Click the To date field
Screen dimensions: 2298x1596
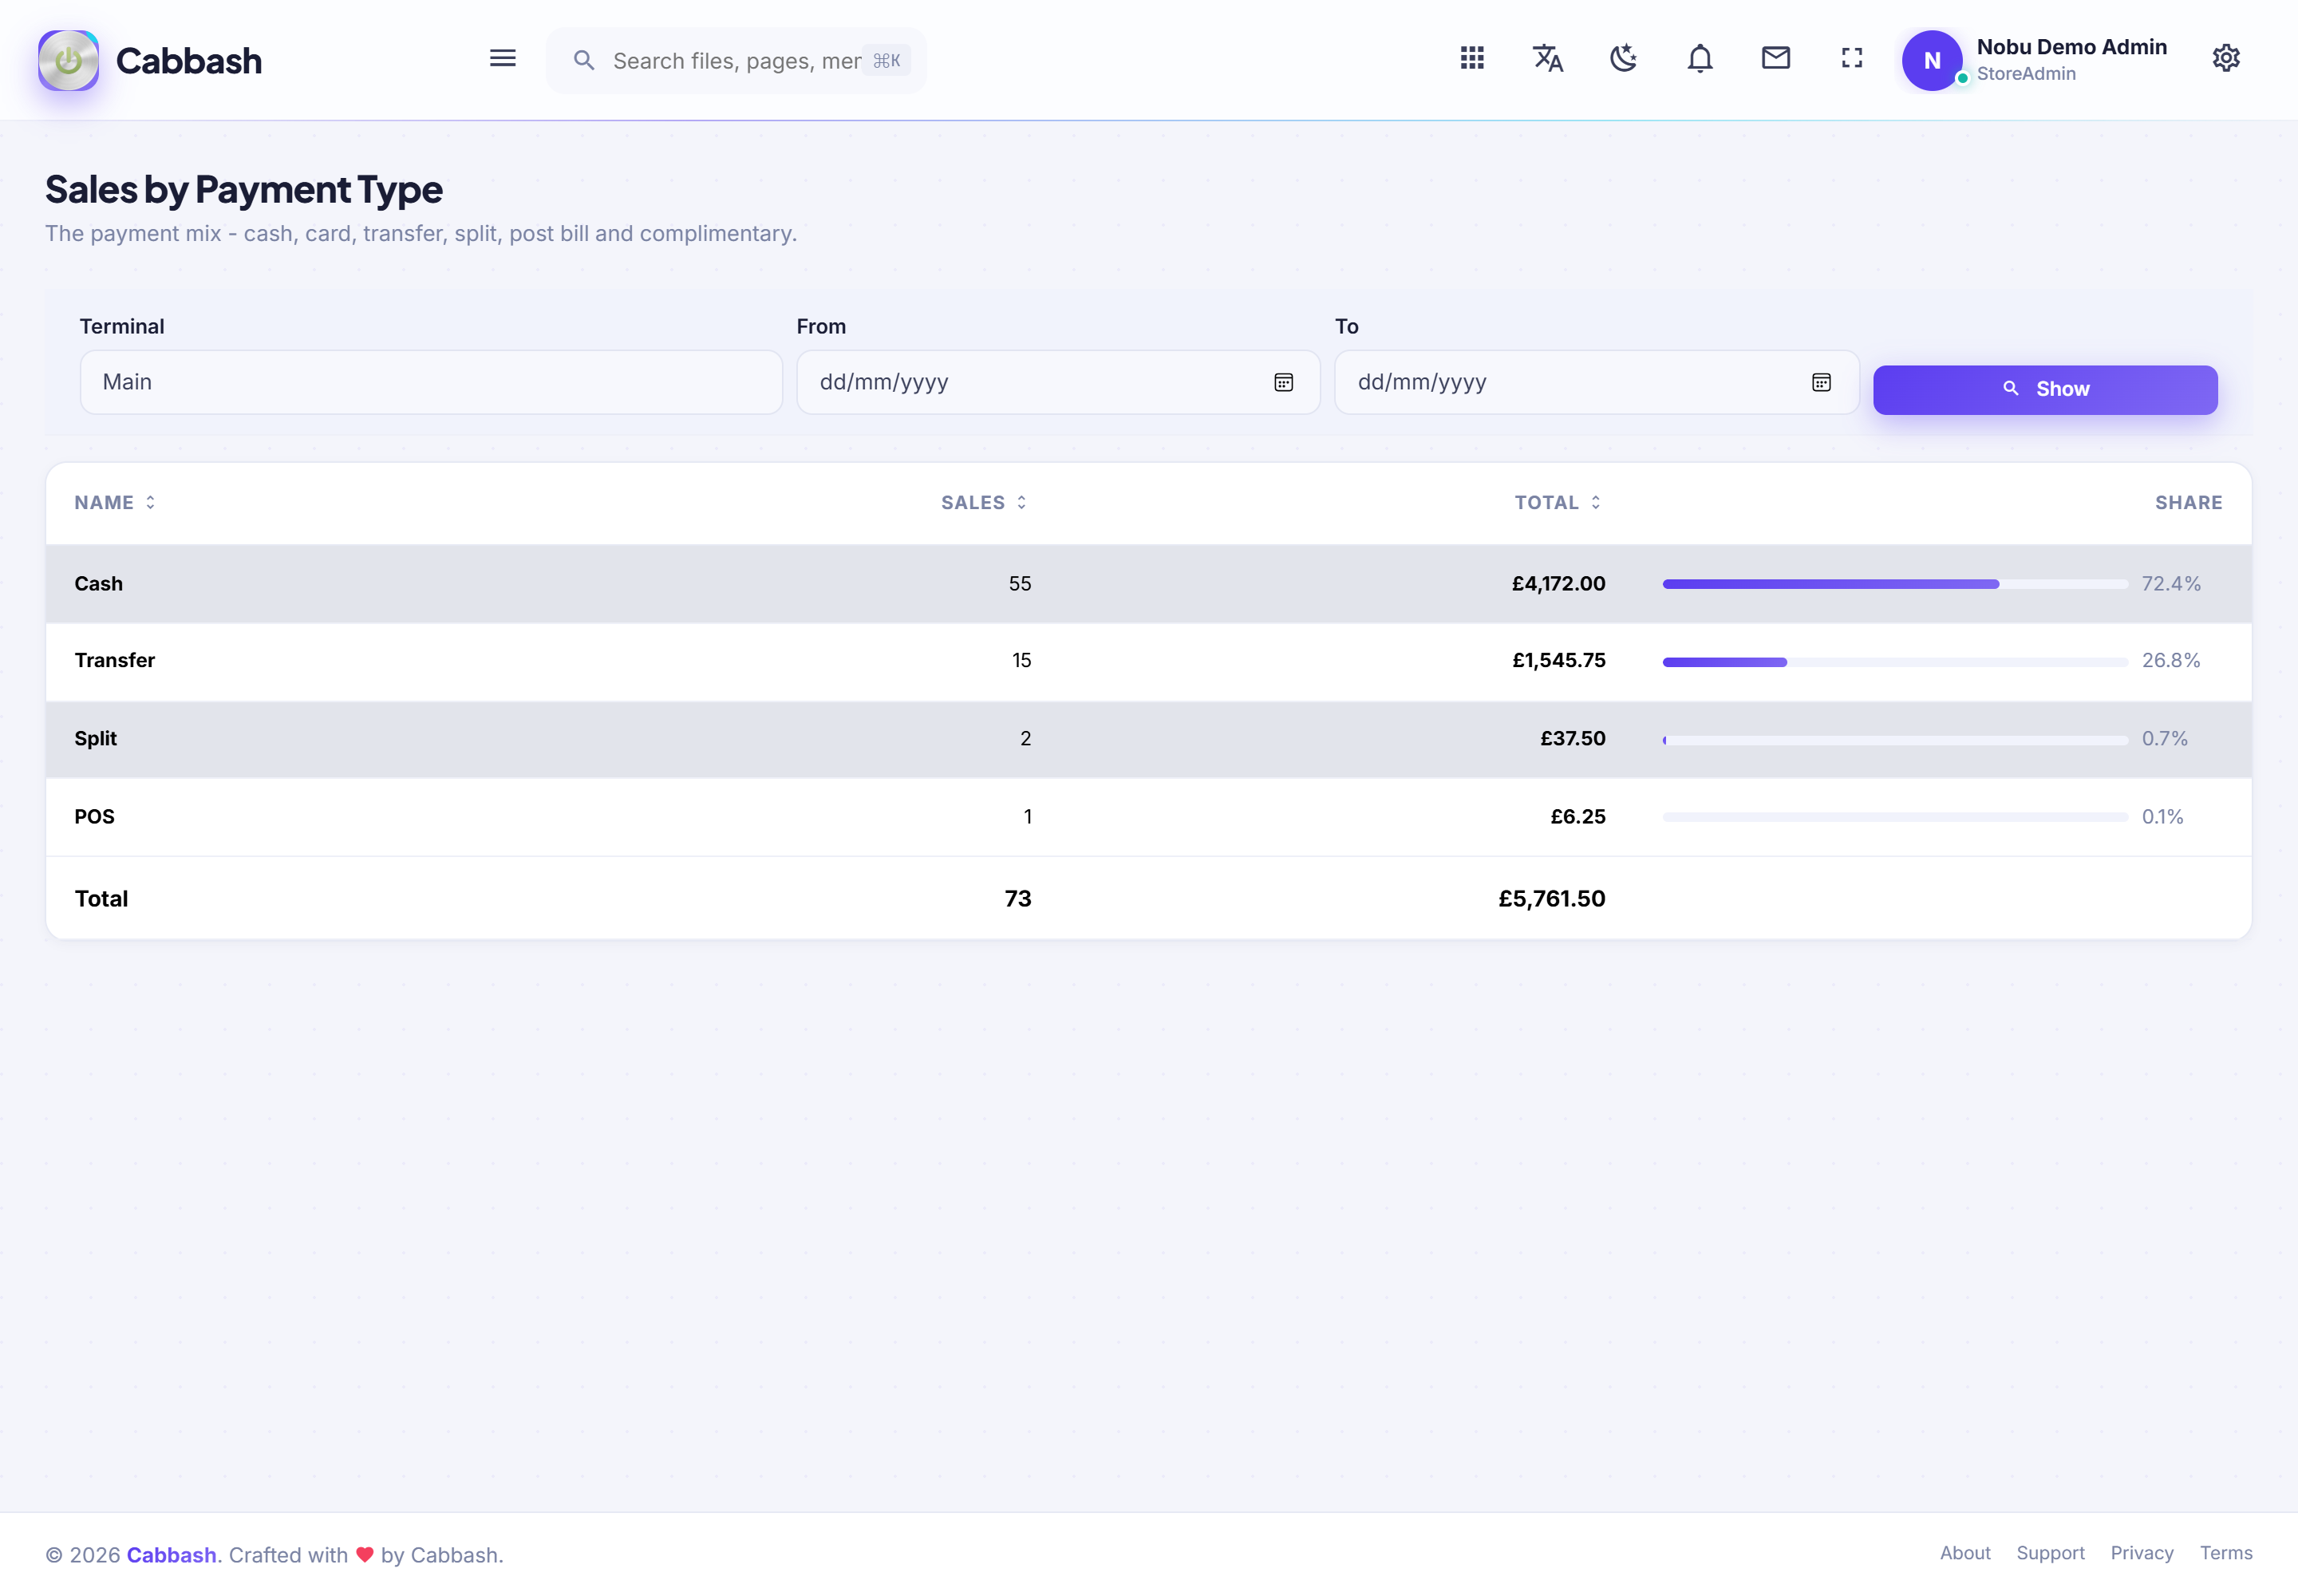[x=1596, y=382]
